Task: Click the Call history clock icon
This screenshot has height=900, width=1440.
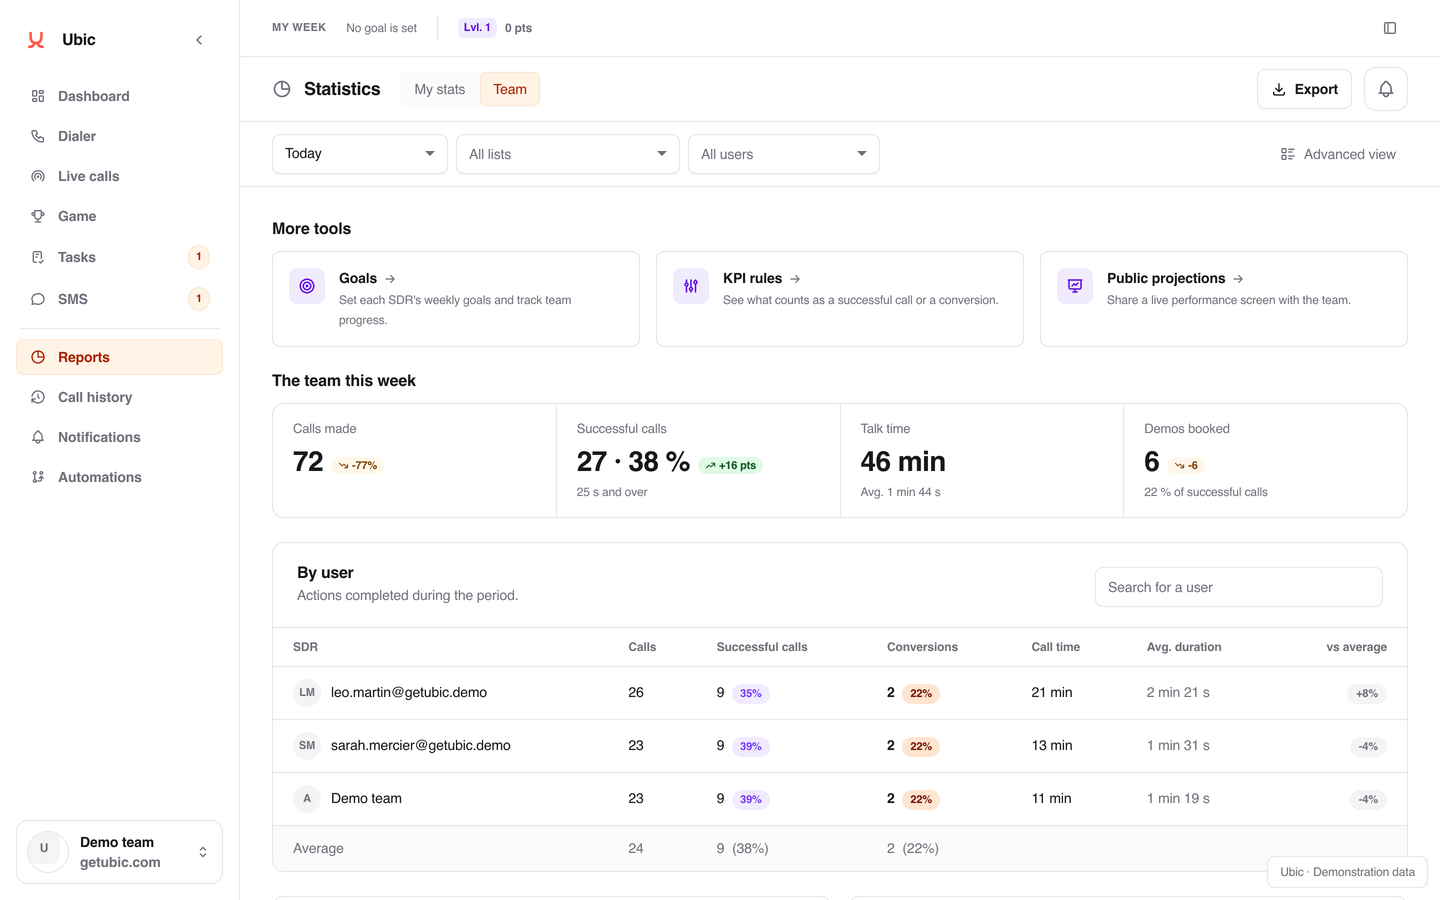Action: (x=38, y=397)
